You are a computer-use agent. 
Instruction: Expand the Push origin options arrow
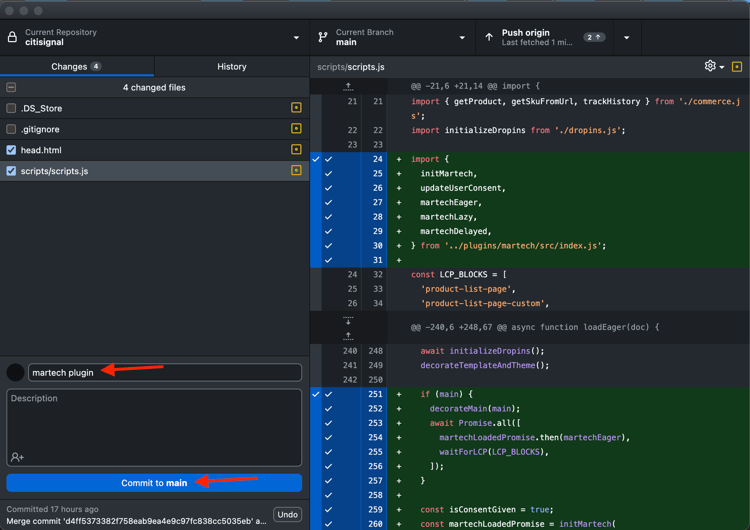pos(627,38)
